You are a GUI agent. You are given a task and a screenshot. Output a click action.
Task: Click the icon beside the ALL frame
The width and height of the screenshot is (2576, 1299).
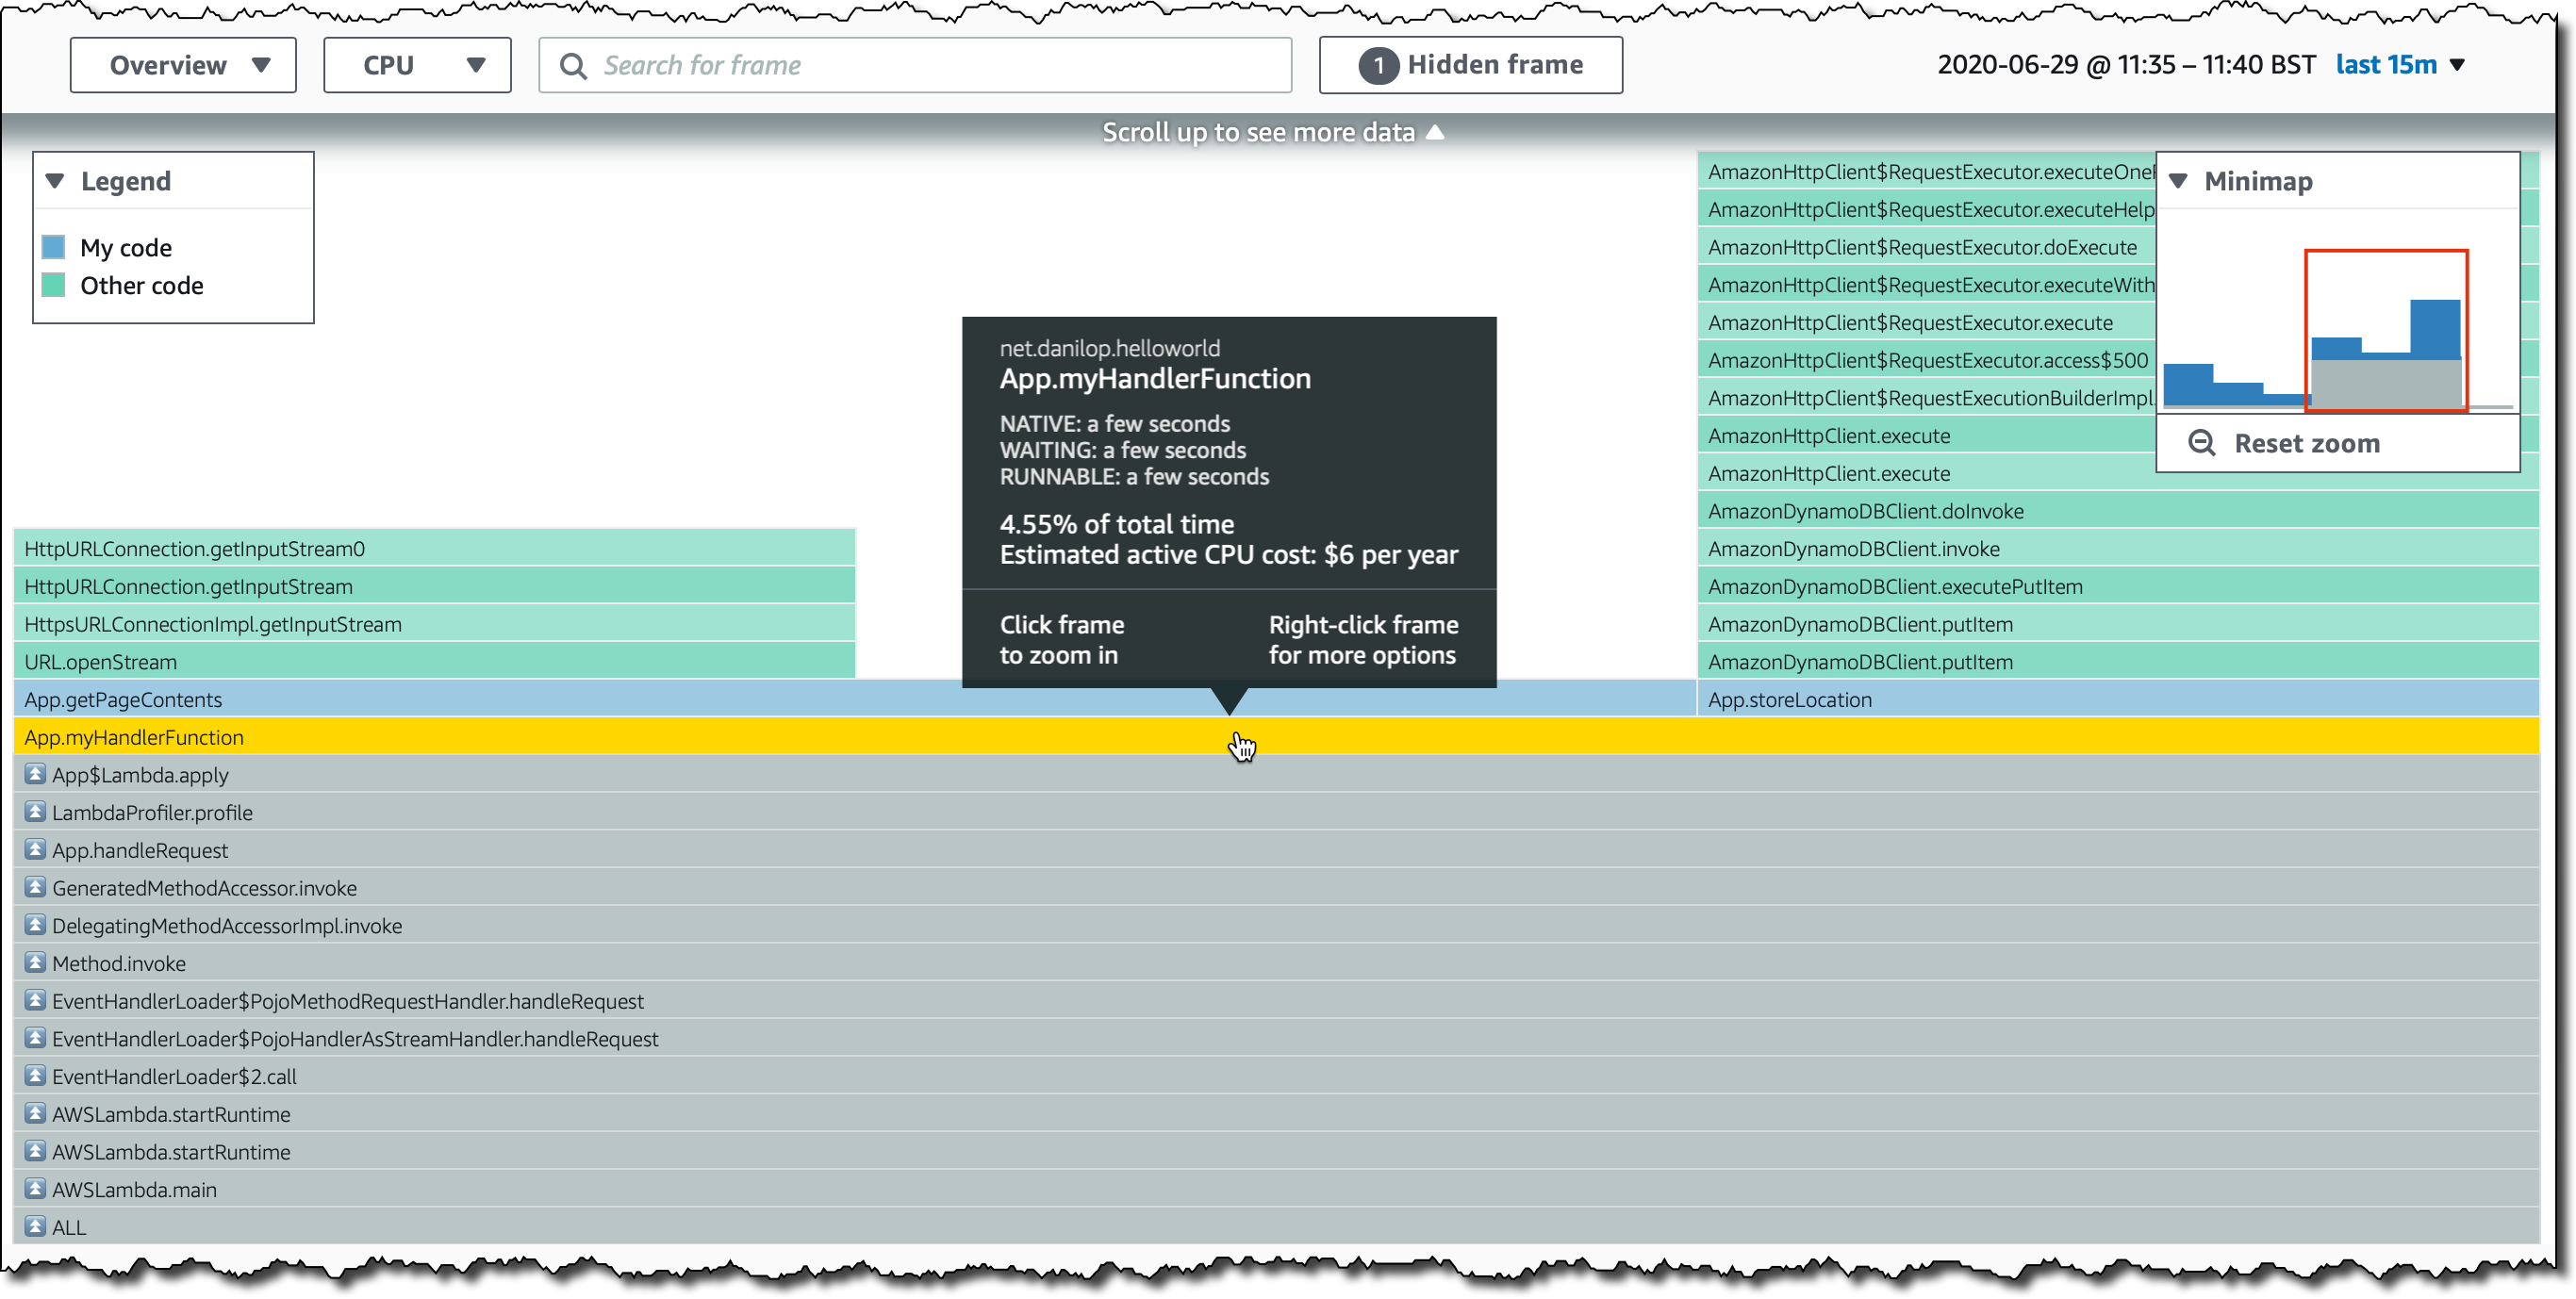click(x=35, y=1227)
